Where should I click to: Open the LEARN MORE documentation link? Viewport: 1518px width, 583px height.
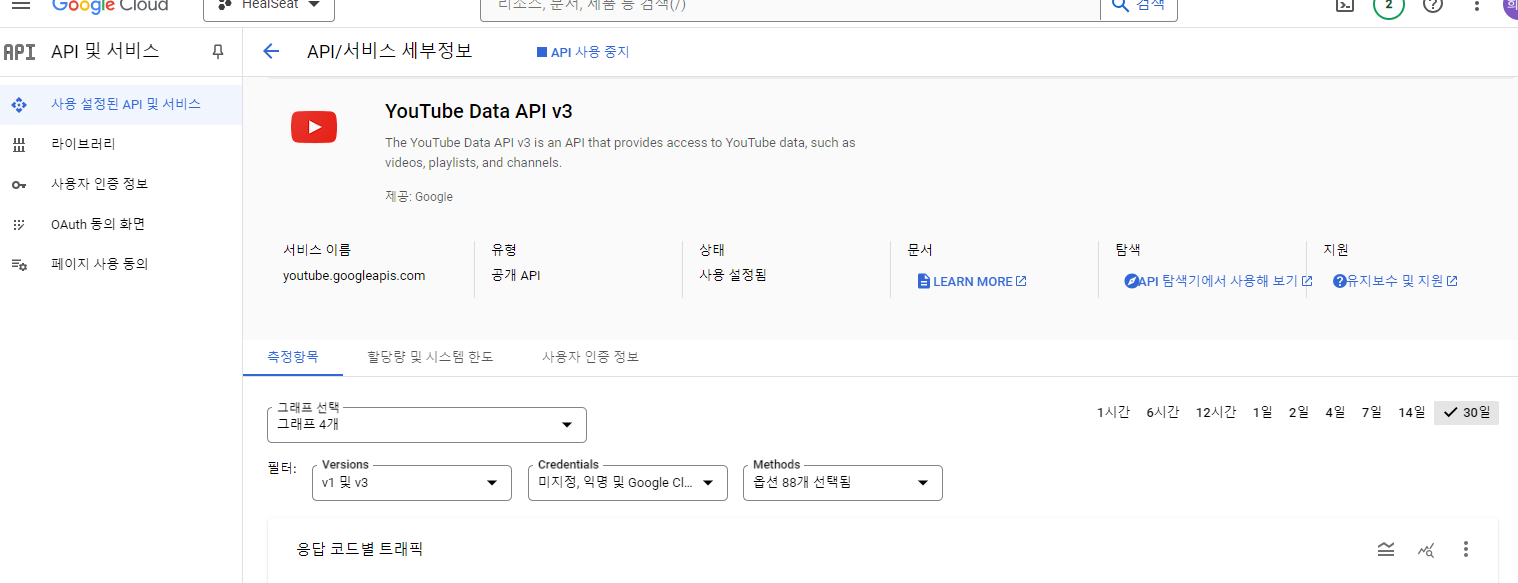point(972,281)
